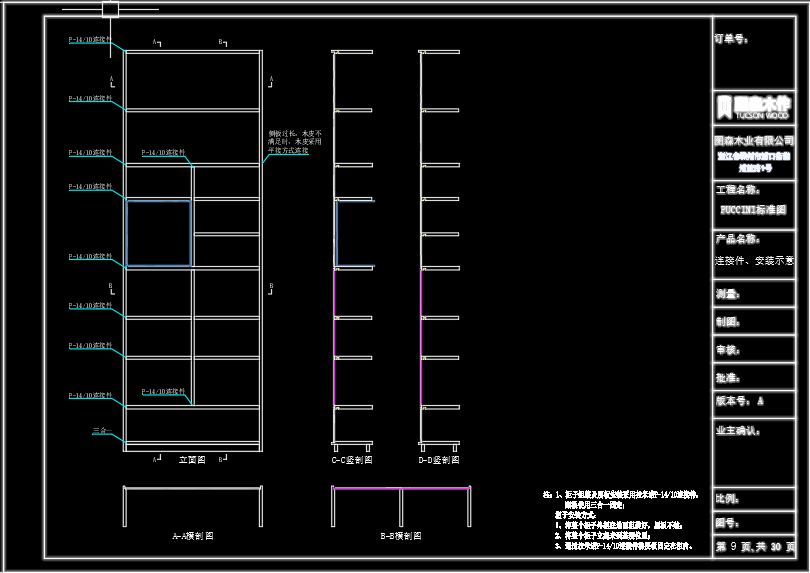Select the A-A横剖图 section title
The image size is (810, 573).
[193, 536]
